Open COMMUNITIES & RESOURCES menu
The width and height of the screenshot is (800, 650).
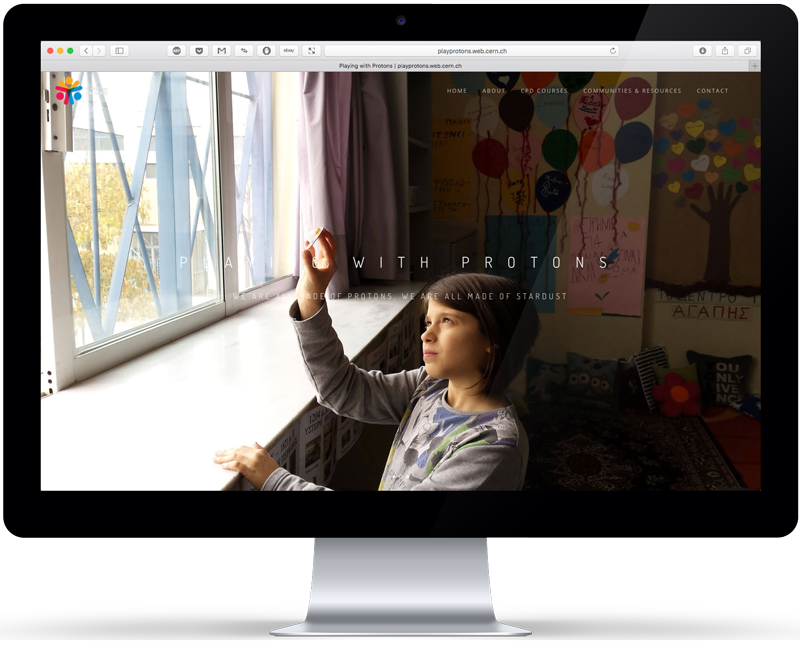click(x=632, y=91)
